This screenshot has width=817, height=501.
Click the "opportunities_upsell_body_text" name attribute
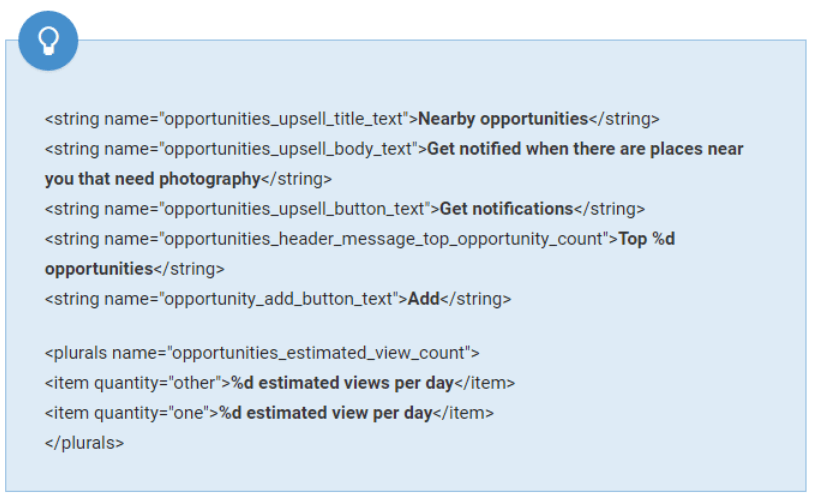tap(289, 149)
